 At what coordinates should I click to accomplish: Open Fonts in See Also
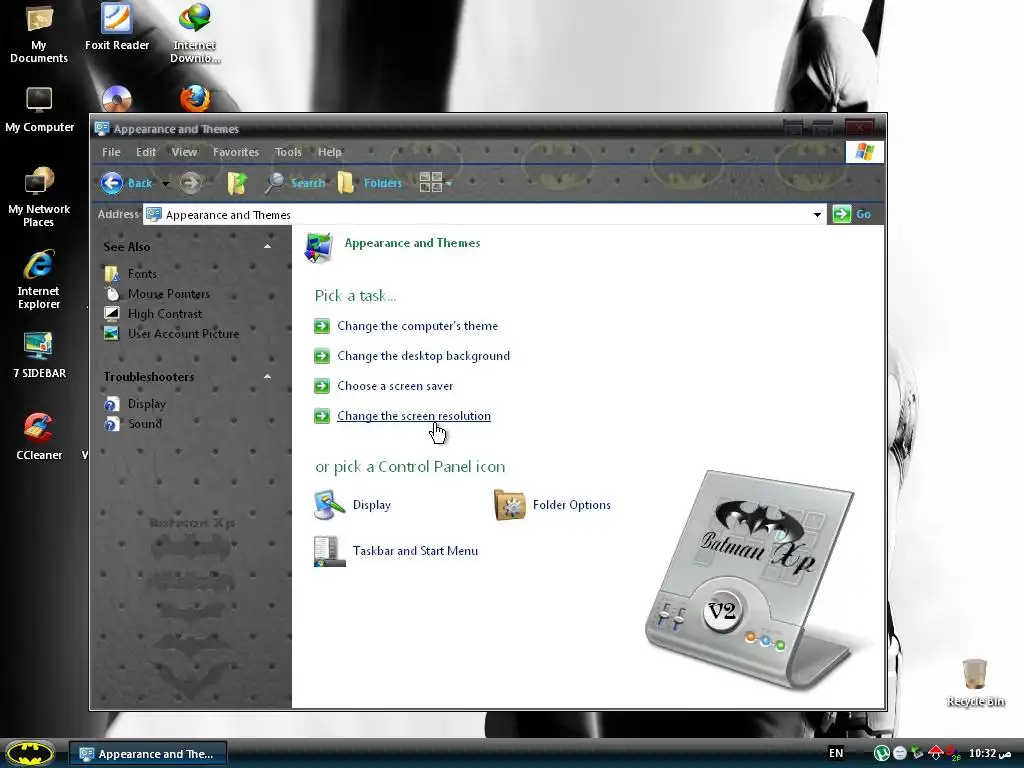tap(142, 274)
